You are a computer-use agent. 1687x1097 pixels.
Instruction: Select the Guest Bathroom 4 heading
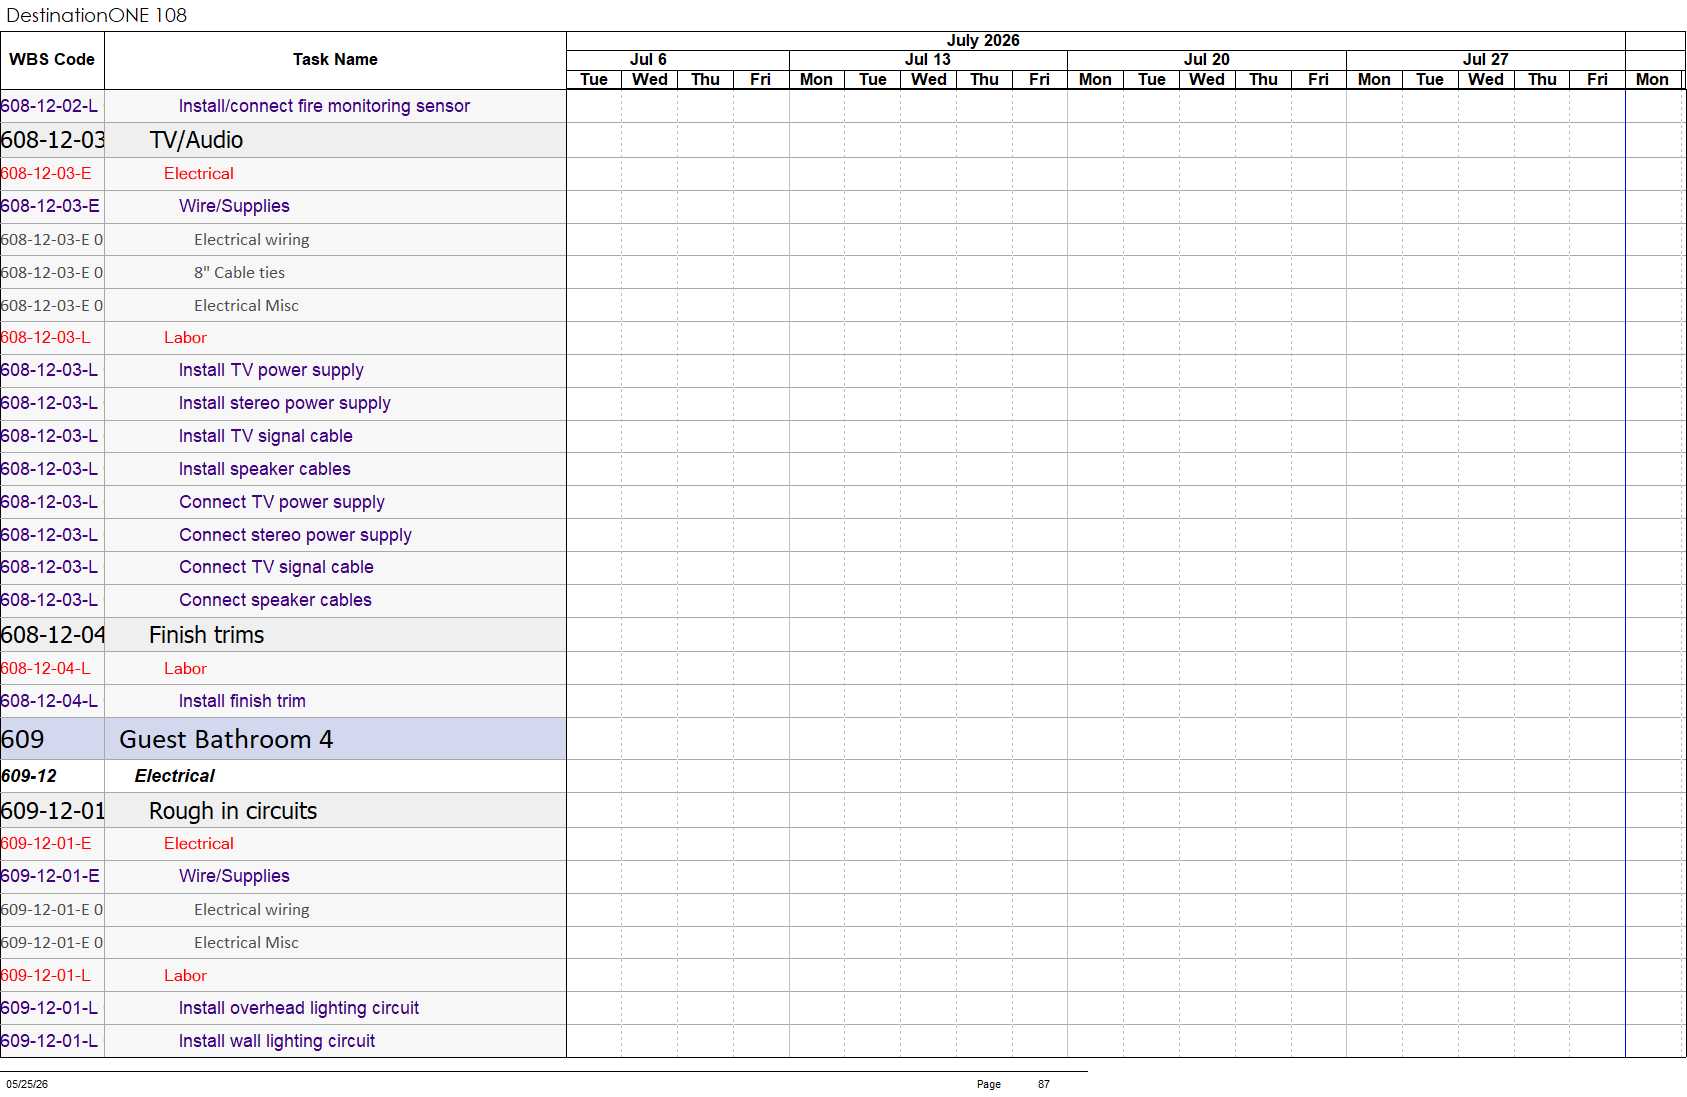pos(226,740)
